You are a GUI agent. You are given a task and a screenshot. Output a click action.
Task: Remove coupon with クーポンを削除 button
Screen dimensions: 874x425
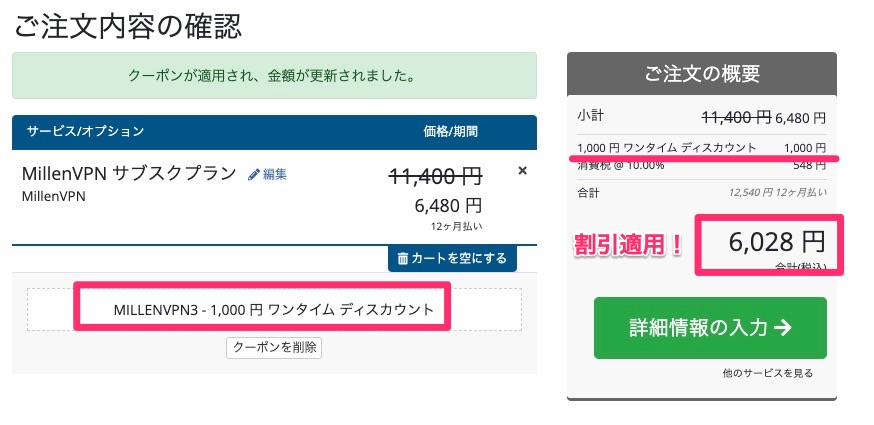[274, 347]
